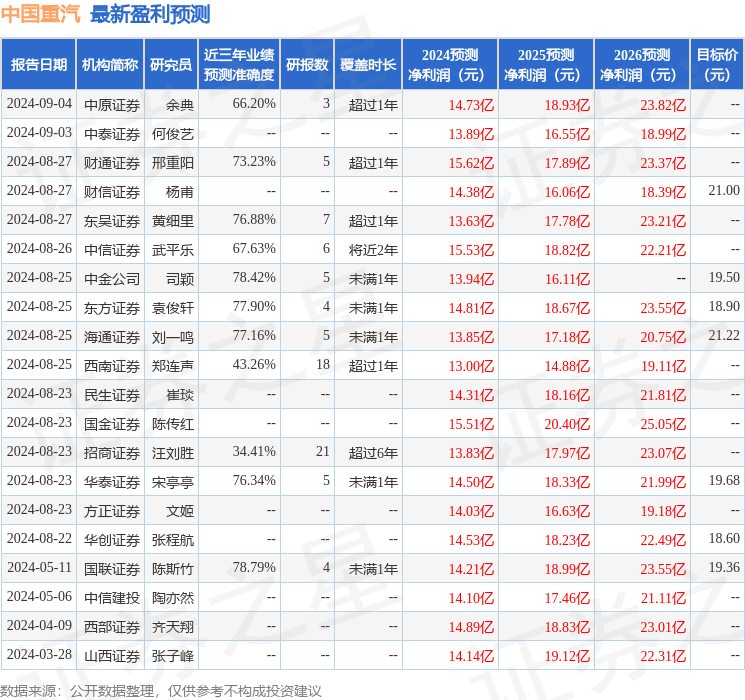Click the 华泰证券 institution cell
745x700 pixels.
112,482
